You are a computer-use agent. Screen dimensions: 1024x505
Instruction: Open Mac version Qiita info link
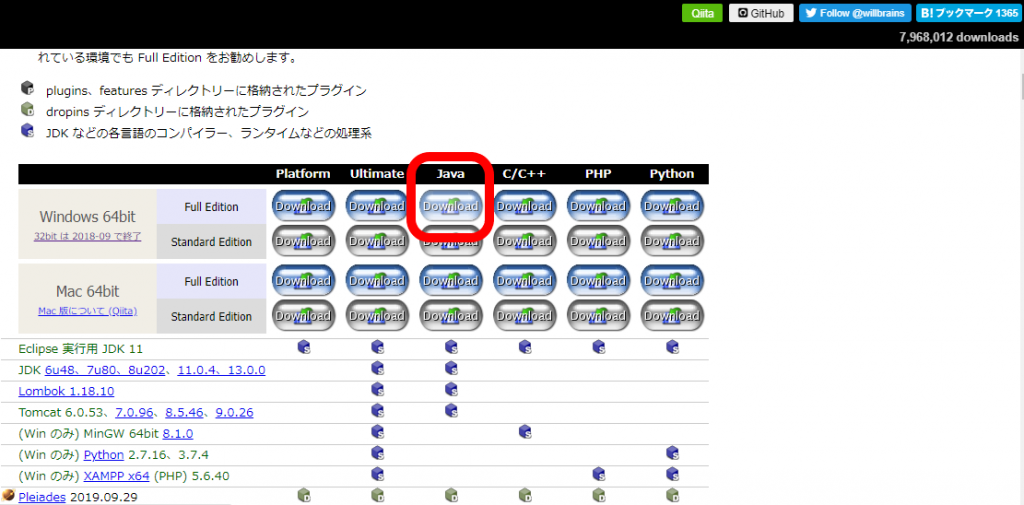coord(87,311)
